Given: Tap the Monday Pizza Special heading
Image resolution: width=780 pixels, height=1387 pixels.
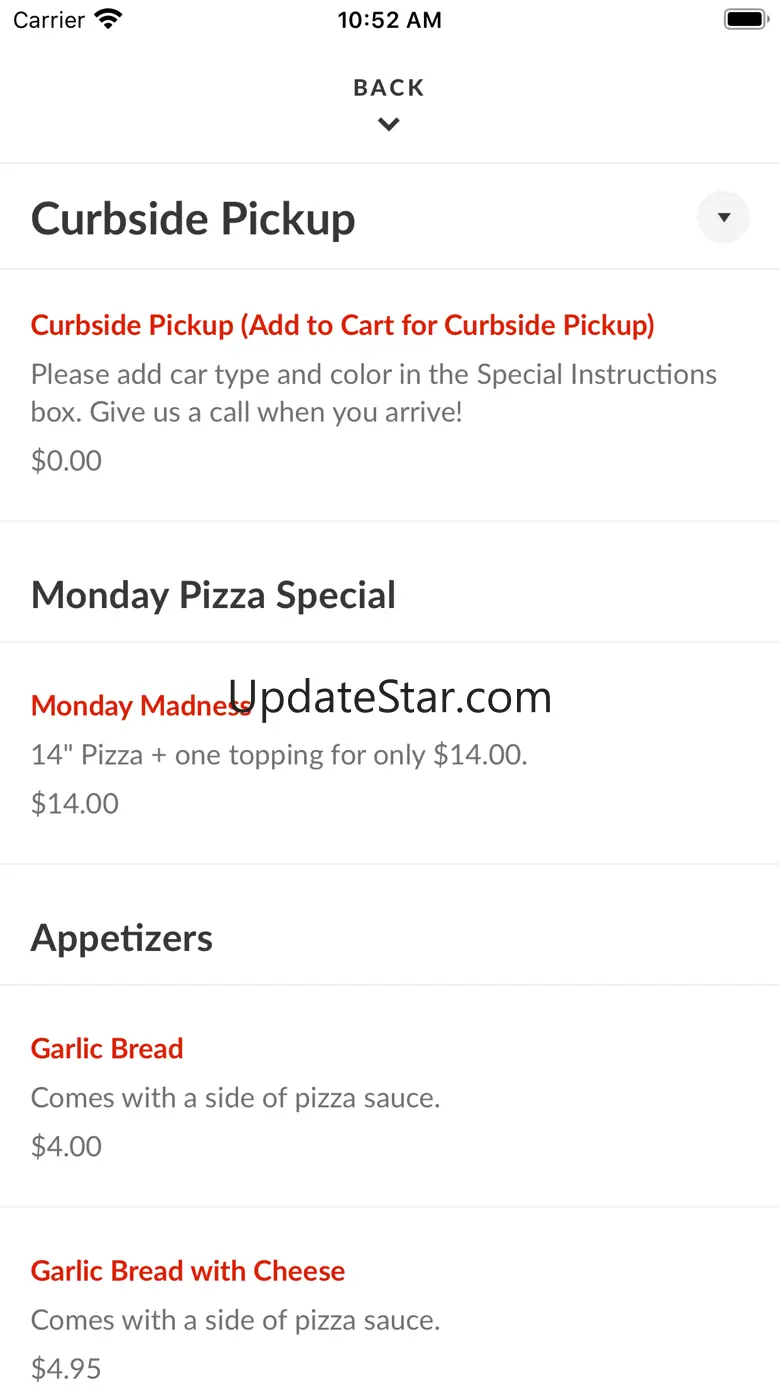Looking at the screenshot, I should [213, 595].
